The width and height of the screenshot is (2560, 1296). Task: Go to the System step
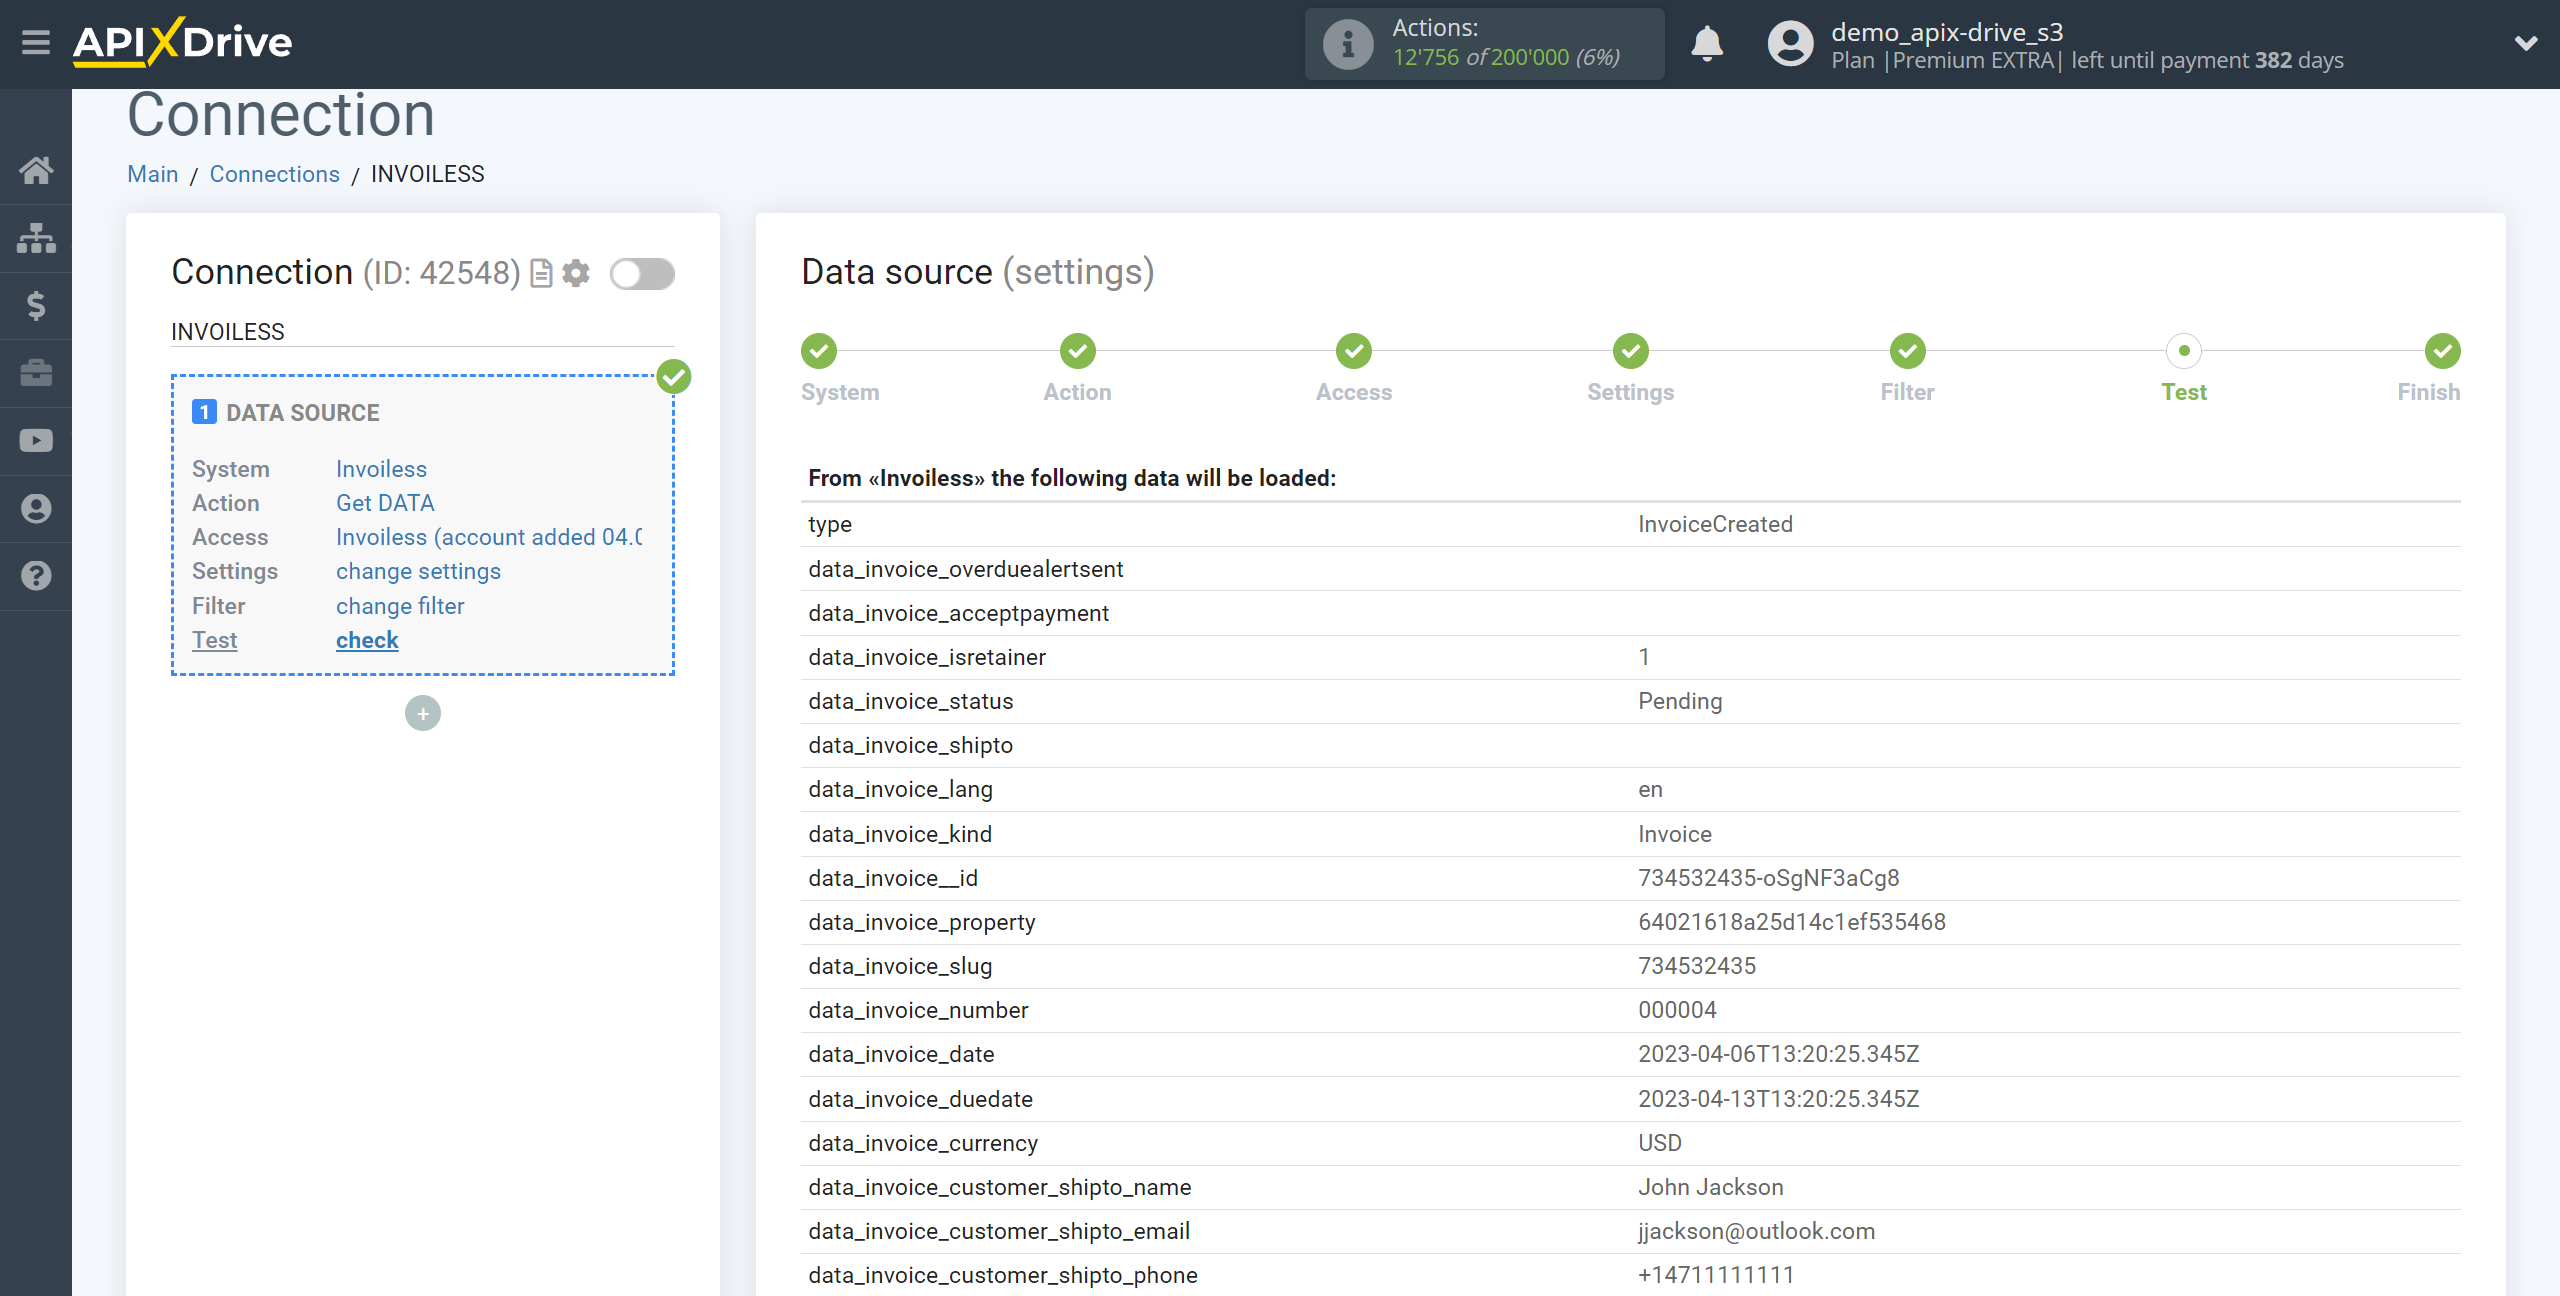click(819, 351)
